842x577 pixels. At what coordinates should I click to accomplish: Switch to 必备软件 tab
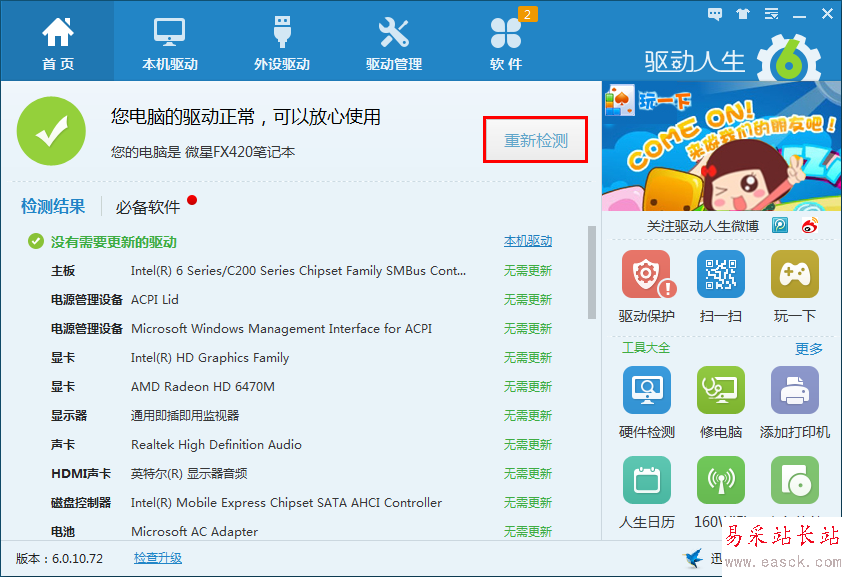click(148, 207)
